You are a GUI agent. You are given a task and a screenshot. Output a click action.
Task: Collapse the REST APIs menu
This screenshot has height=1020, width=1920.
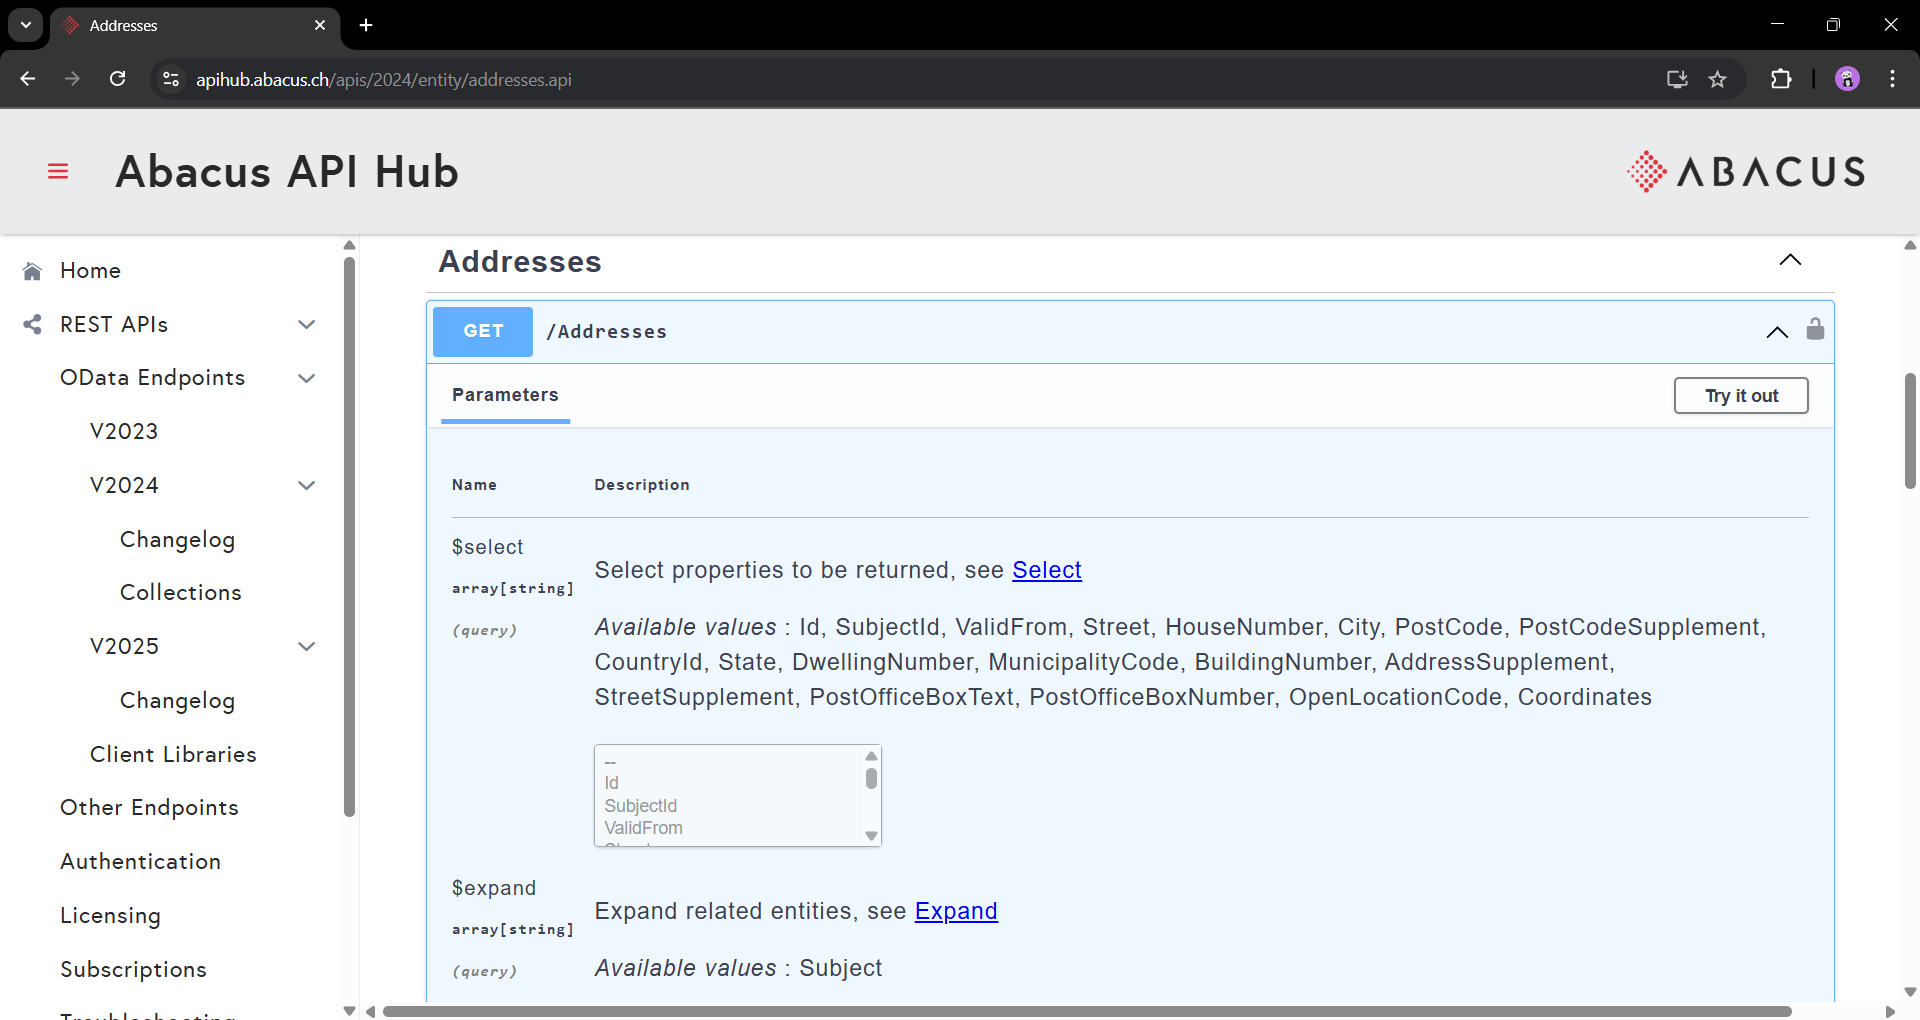307,325
